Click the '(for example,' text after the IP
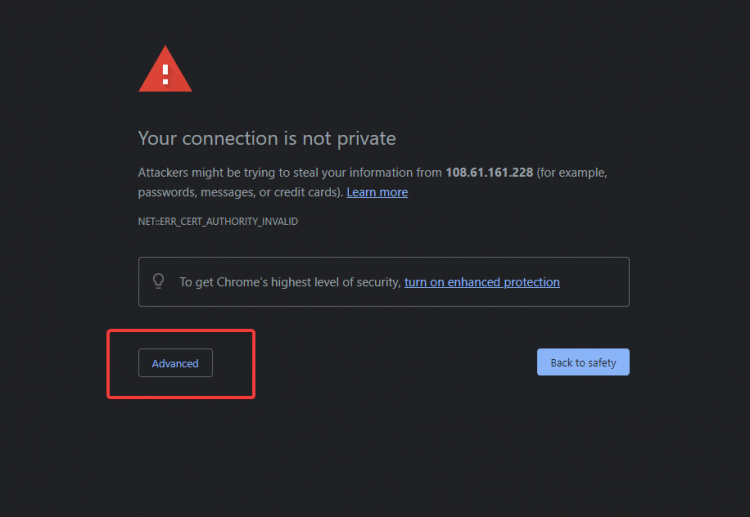The height and width of the screenshot is (517, 750). coord(572,172)
